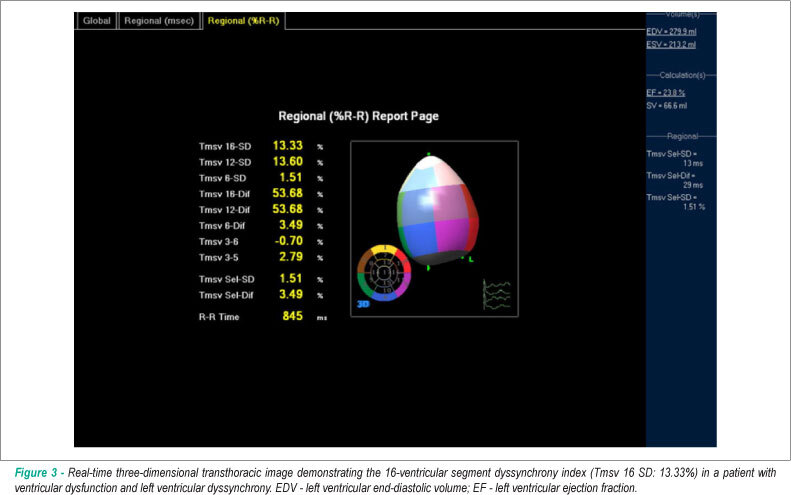
Task: Click the Tmsv 16-Dif label
Action: click(224, 194)
